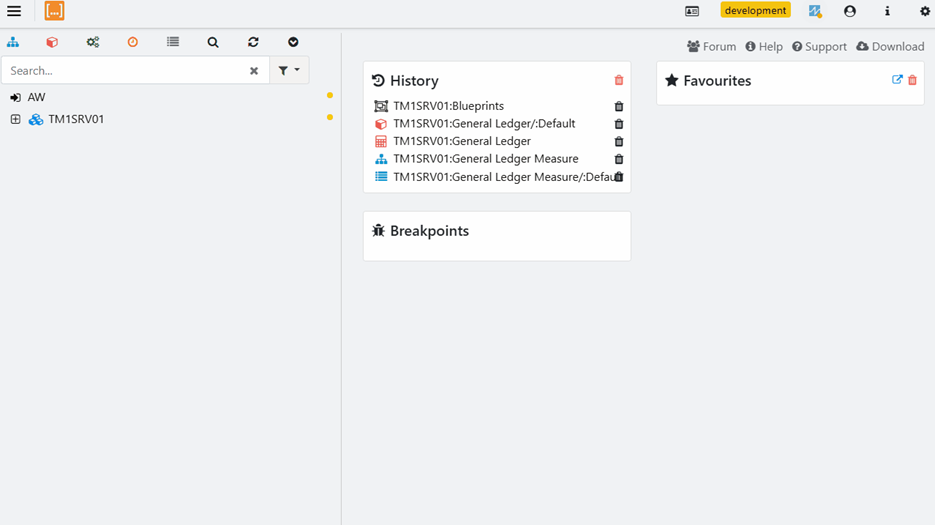Click the refresh icon in toolbar
This screenshot has width=935, height=525.
tap(253, 42)
